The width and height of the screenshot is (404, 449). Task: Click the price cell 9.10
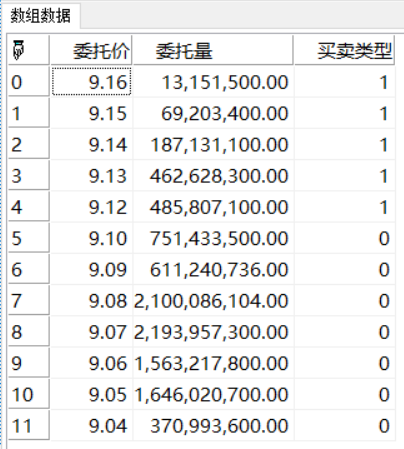(x=91, y=238)
